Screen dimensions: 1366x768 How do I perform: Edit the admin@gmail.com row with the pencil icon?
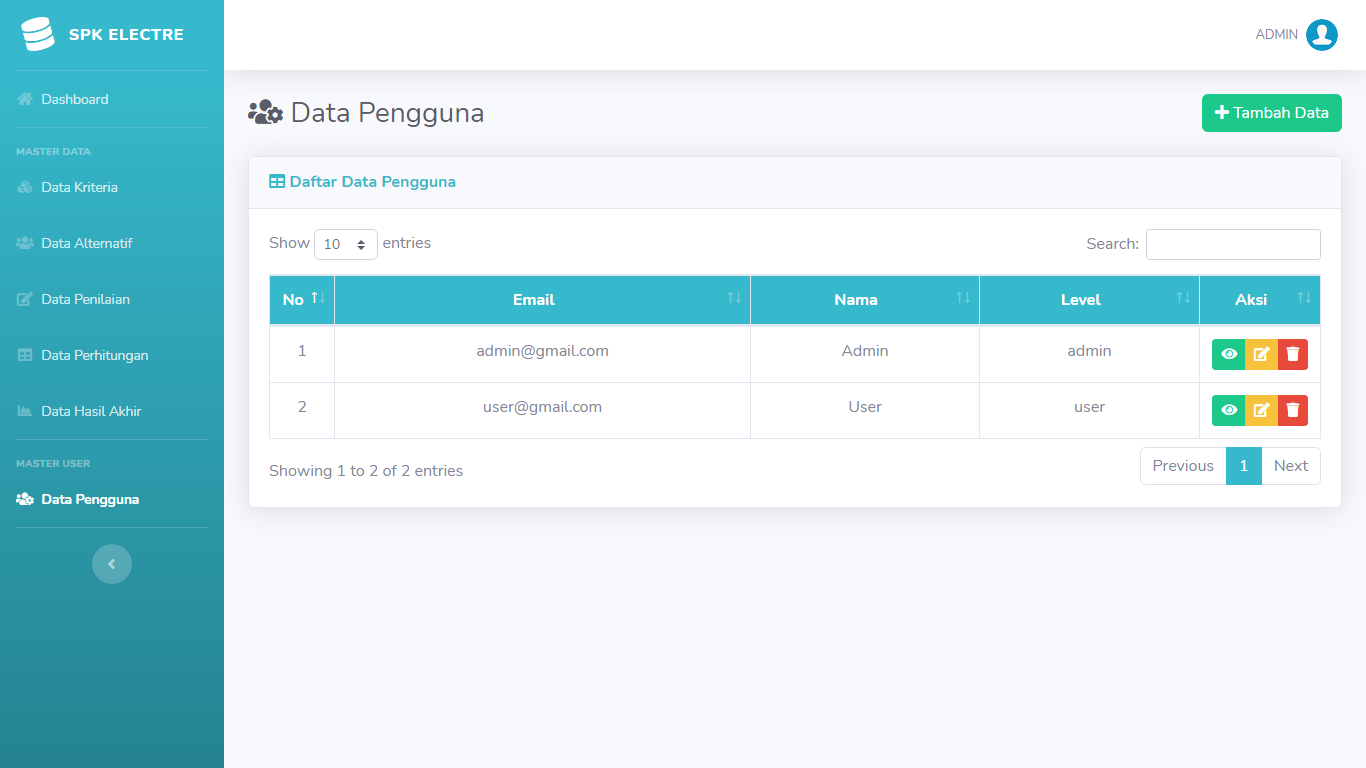point(1262,354)
